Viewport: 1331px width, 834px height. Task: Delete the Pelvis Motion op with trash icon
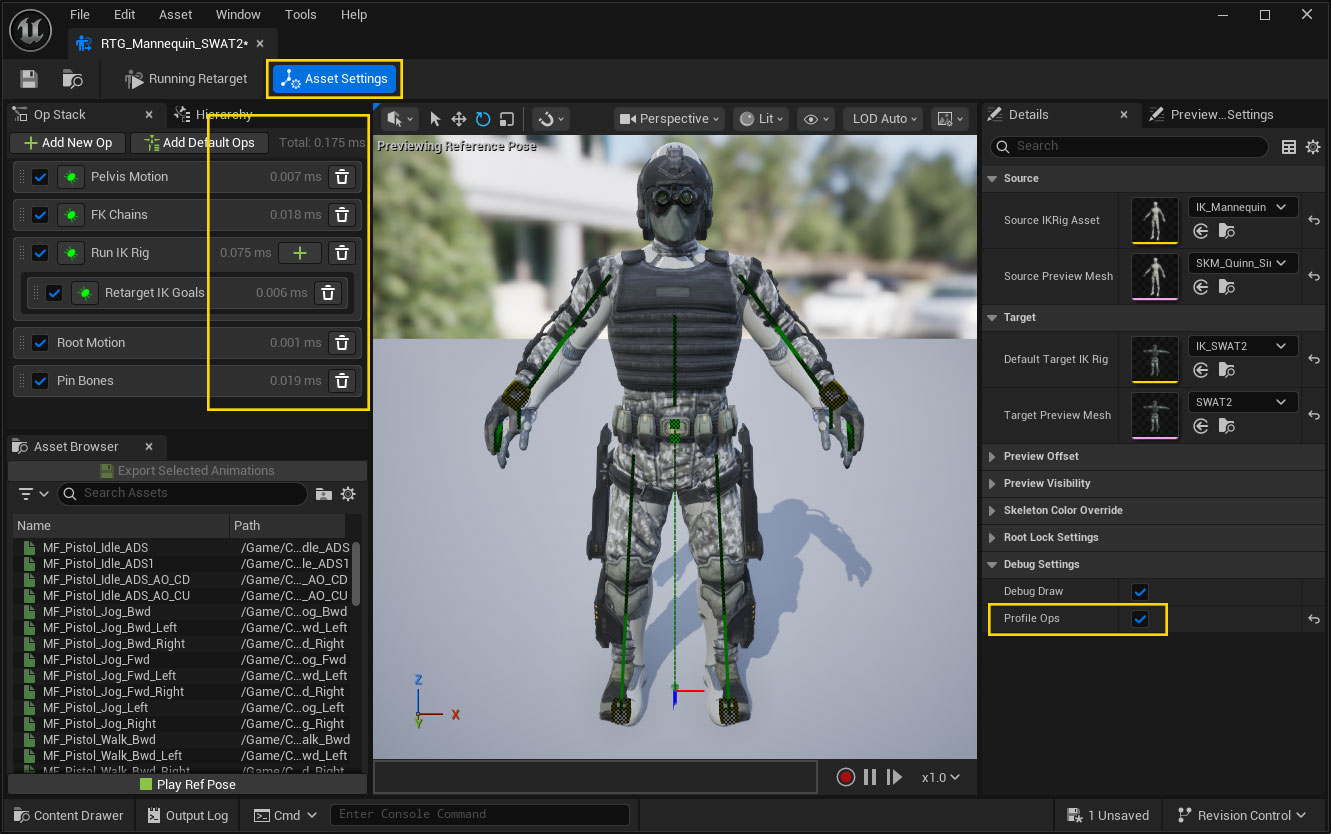pyautogui.click(x=342, y=177)
